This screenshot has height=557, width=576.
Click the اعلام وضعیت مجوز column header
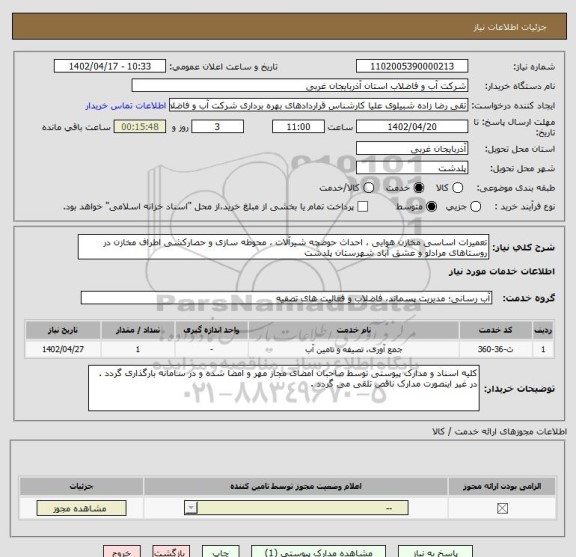296,486
